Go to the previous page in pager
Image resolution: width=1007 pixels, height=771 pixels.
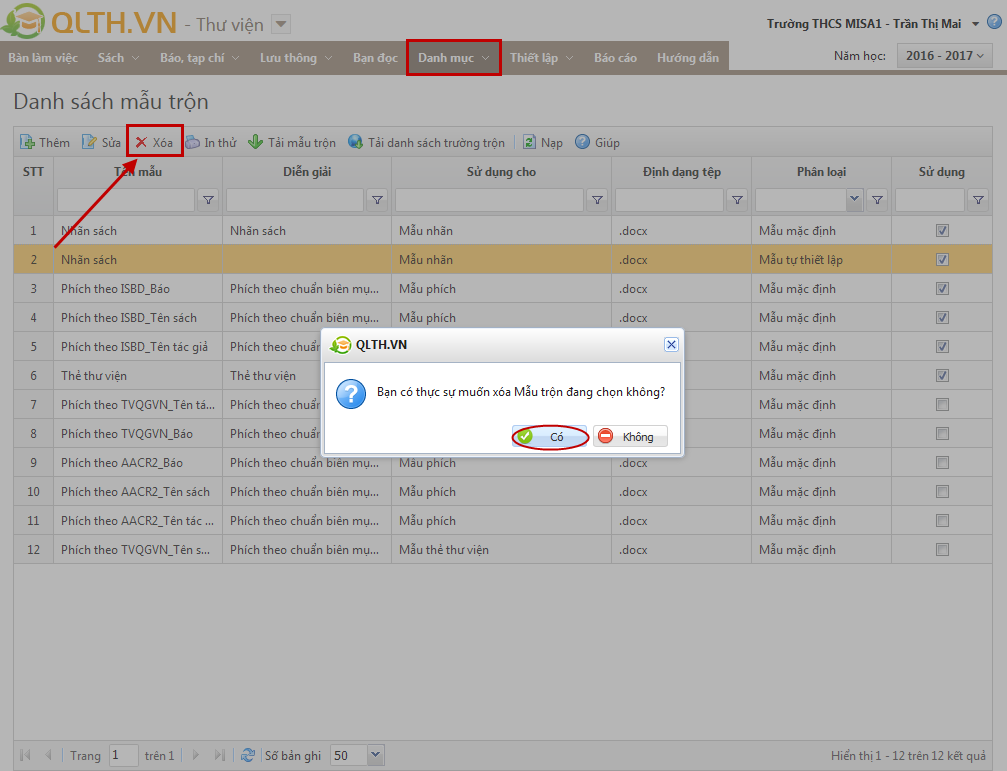(48, 755)
